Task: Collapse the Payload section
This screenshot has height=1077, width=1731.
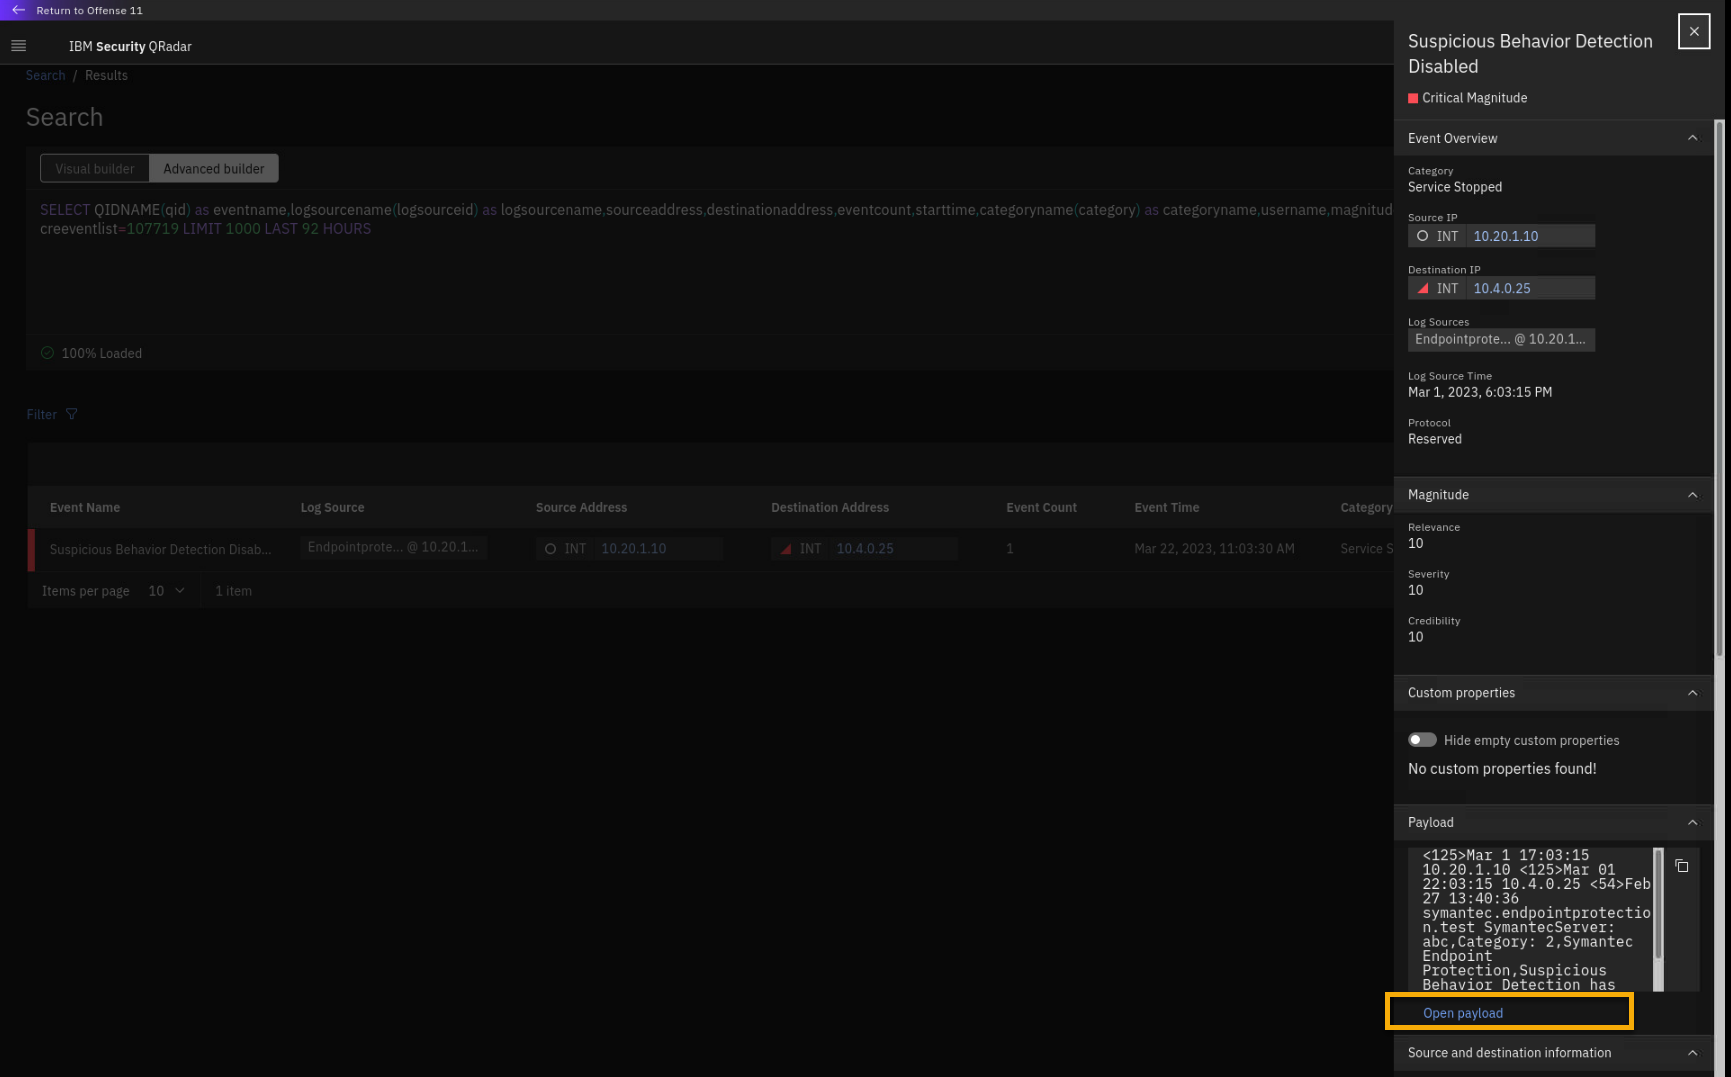Action: [x=1692, y=822]
